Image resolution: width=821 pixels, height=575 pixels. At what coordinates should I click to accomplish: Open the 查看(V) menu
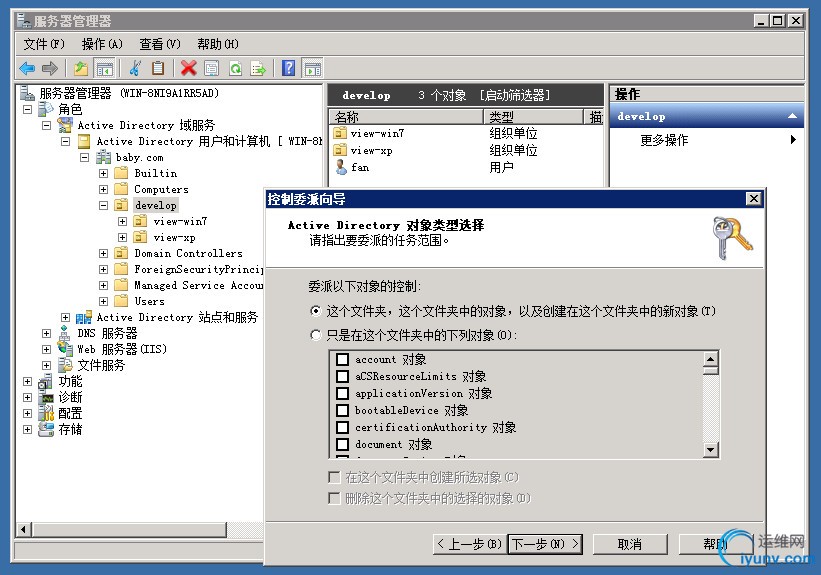pyautogui.click(x=160, y=44)
